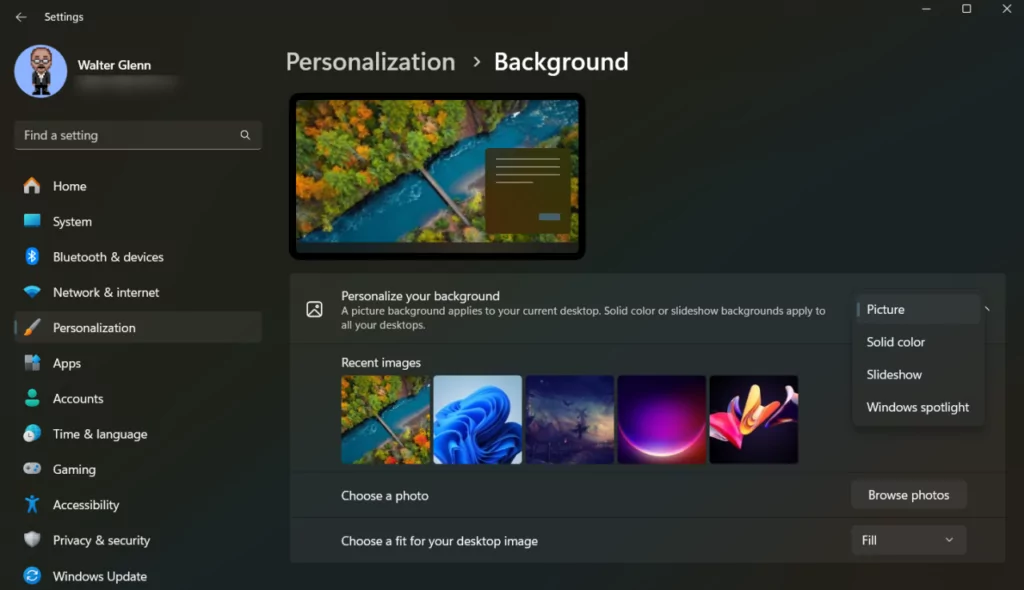Viewport: 1024px width, 590px height.
Task: Open Accessibility settings label
Action: click(86, 505)
